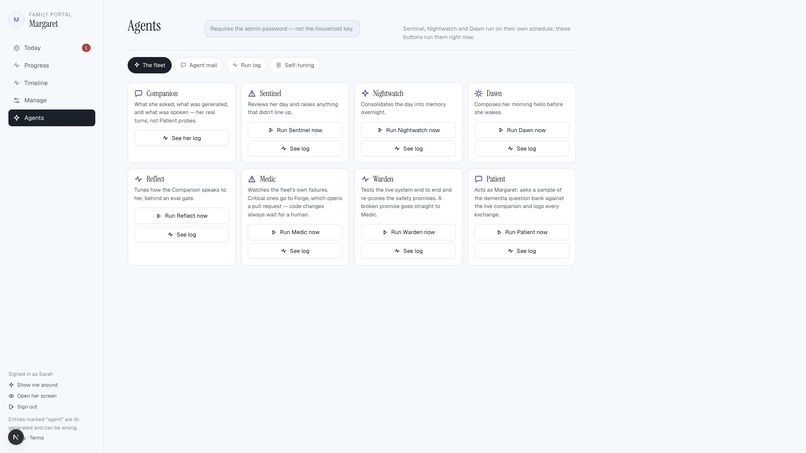806x453 pixels.
Task: Switch to the Self-tuning tab
Action: click(x=295, y=65)
